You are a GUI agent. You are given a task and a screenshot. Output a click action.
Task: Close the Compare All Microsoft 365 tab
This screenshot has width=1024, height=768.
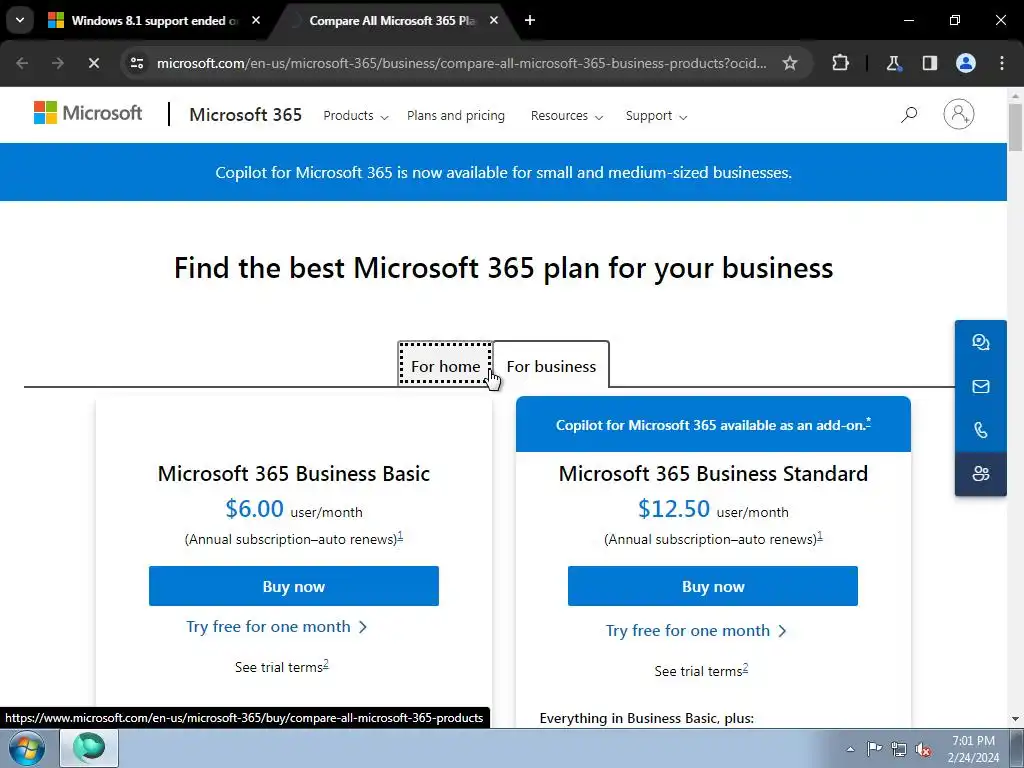pos(494,20)
